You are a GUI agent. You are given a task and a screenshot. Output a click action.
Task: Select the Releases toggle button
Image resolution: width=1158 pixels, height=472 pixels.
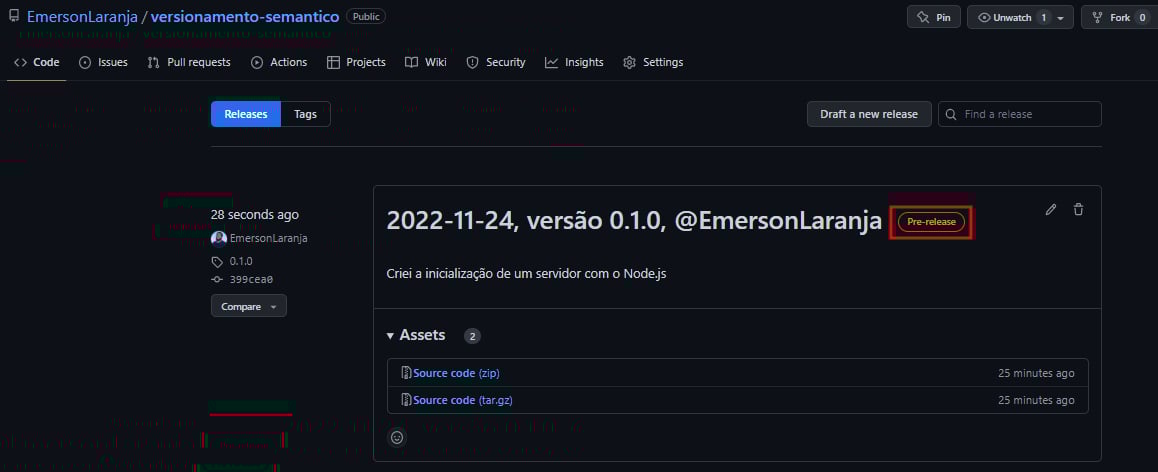point(246,114)
